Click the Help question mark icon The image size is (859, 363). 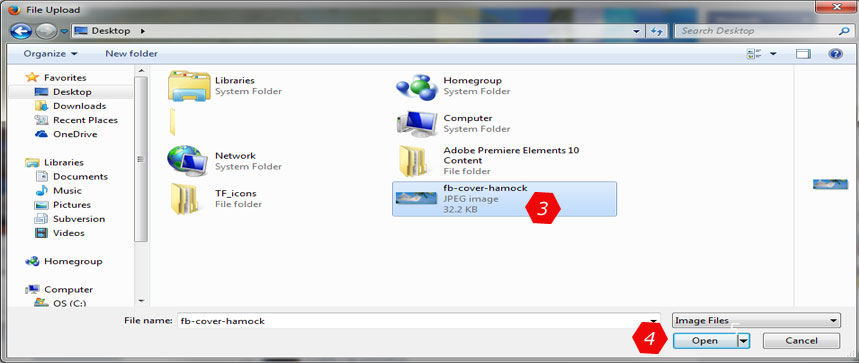(835, 54)
